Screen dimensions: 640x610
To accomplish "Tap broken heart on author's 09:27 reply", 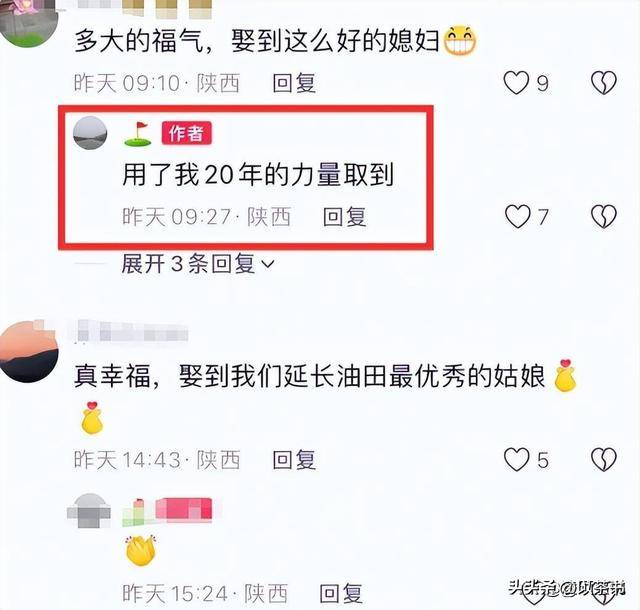I will [x=604, y=216].
